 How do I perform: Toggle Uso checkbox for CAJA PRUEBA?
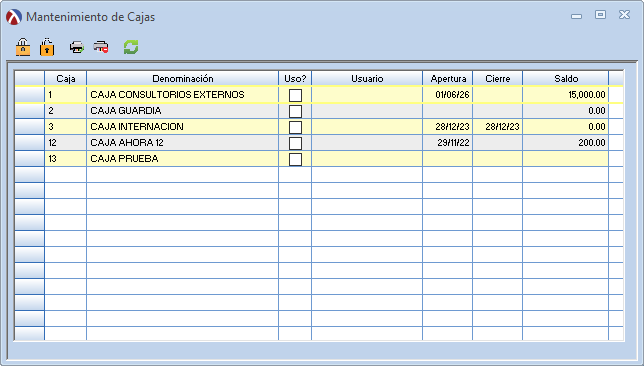[x=295, y=159]
